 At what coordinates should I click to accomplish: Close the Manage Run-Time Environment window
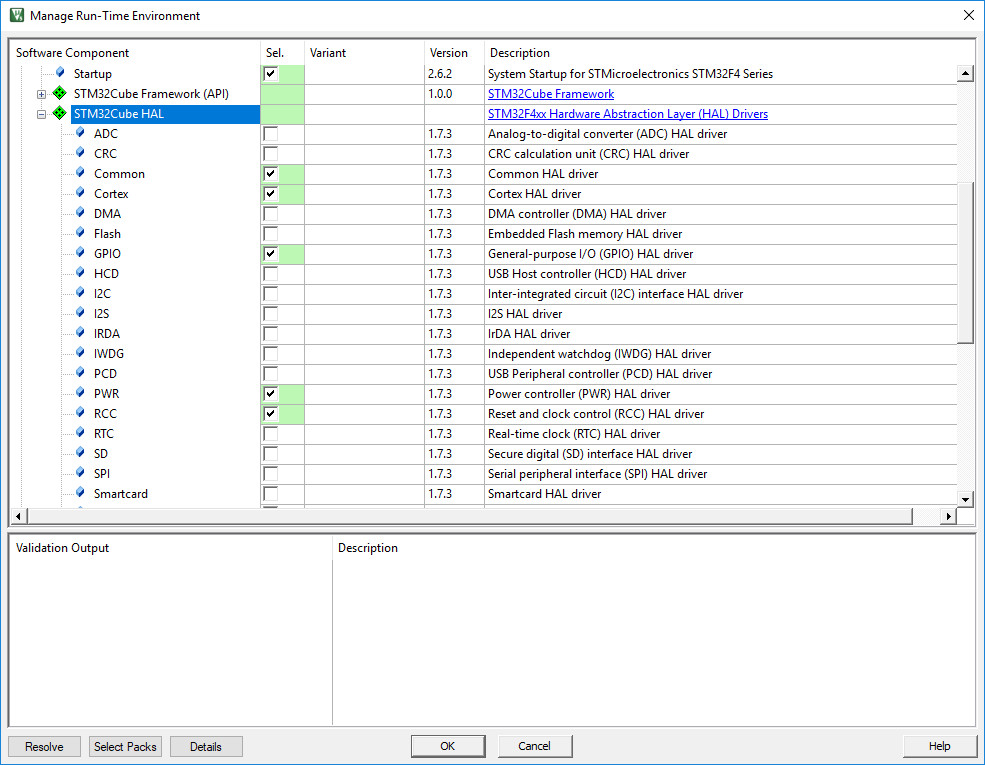tap(969, 15)
